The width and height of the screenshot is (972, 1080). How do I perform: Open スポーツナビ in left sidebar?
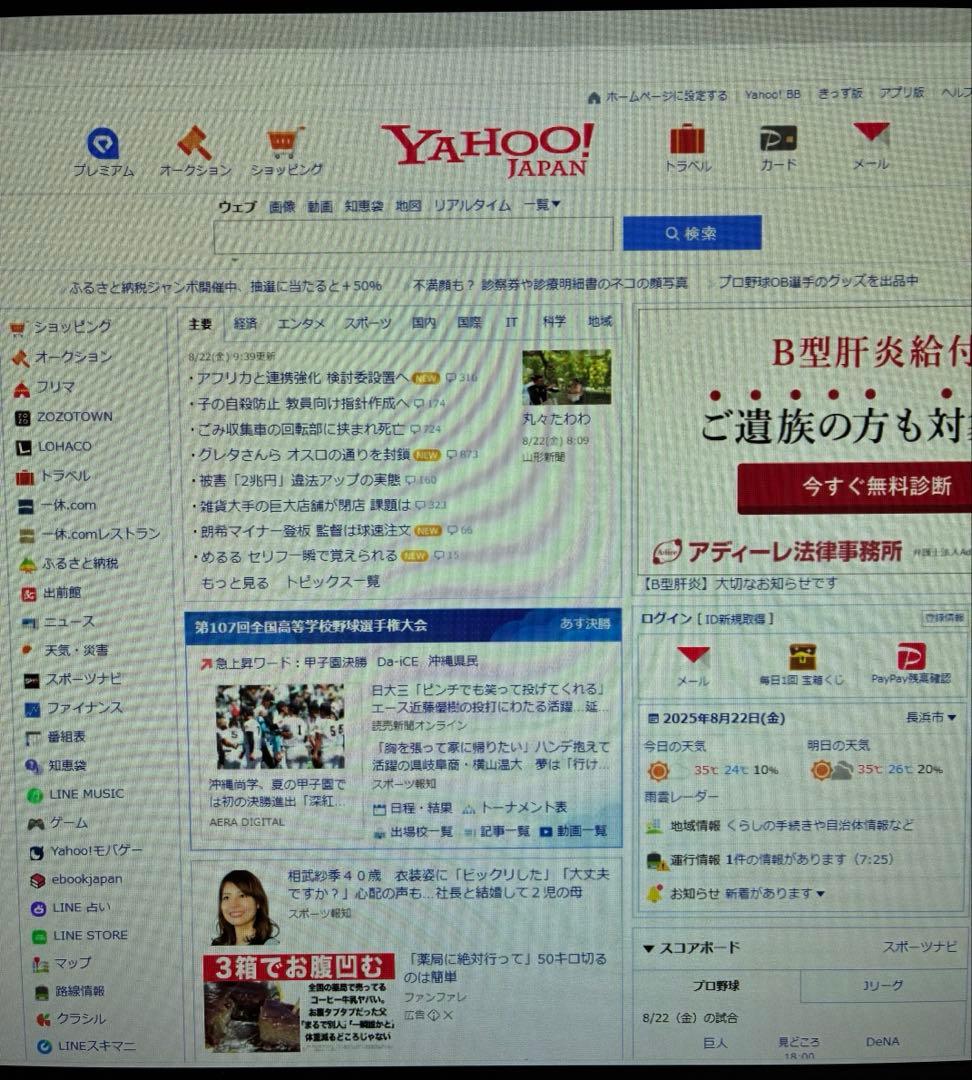tap(83, 680)
